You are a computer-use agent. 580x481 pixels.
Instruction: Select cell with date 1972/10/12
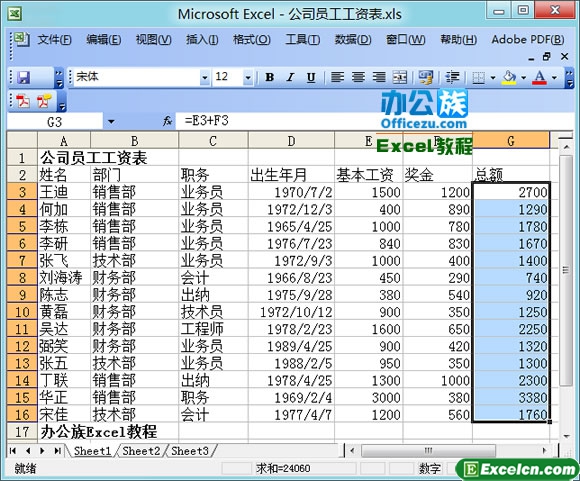pos(291,312)
